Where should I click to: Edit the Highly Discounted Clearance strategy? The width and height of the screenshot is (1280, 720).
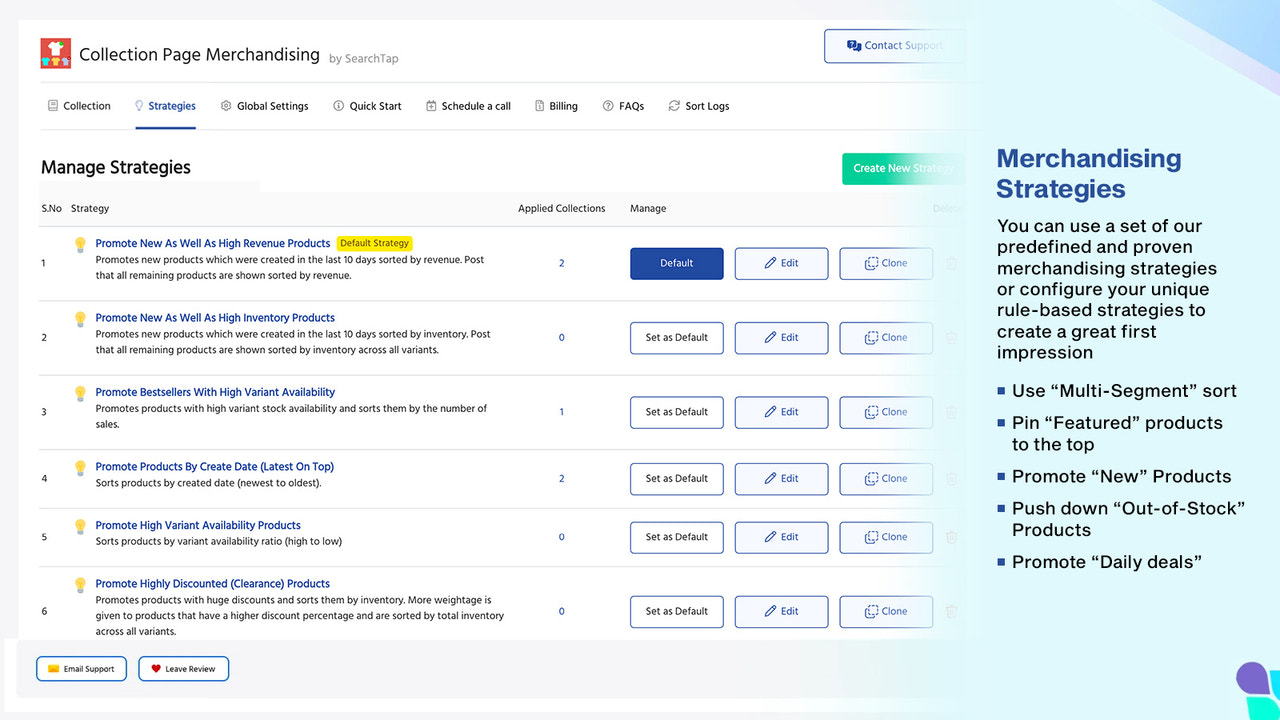(x=781, y=611)
